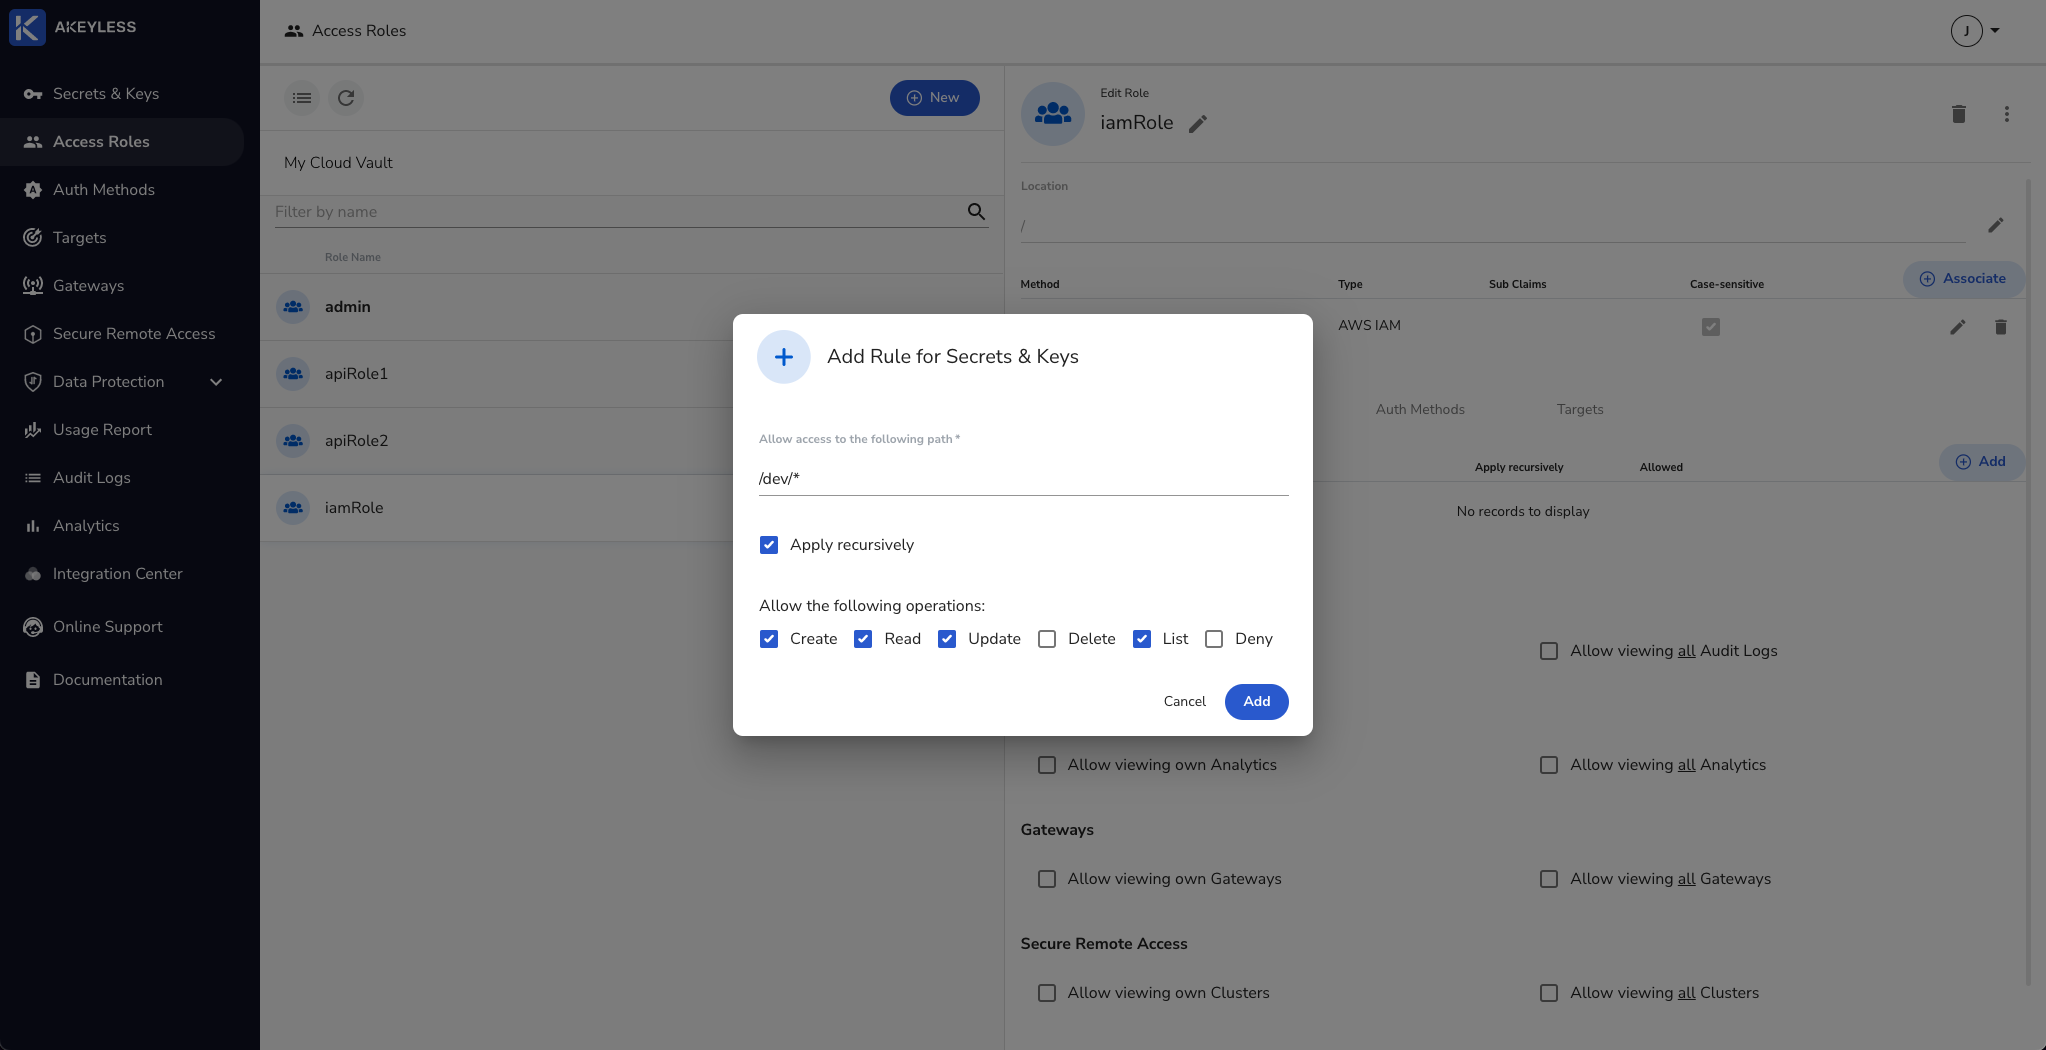Click the search magnifier icon

tap(977, 212)
